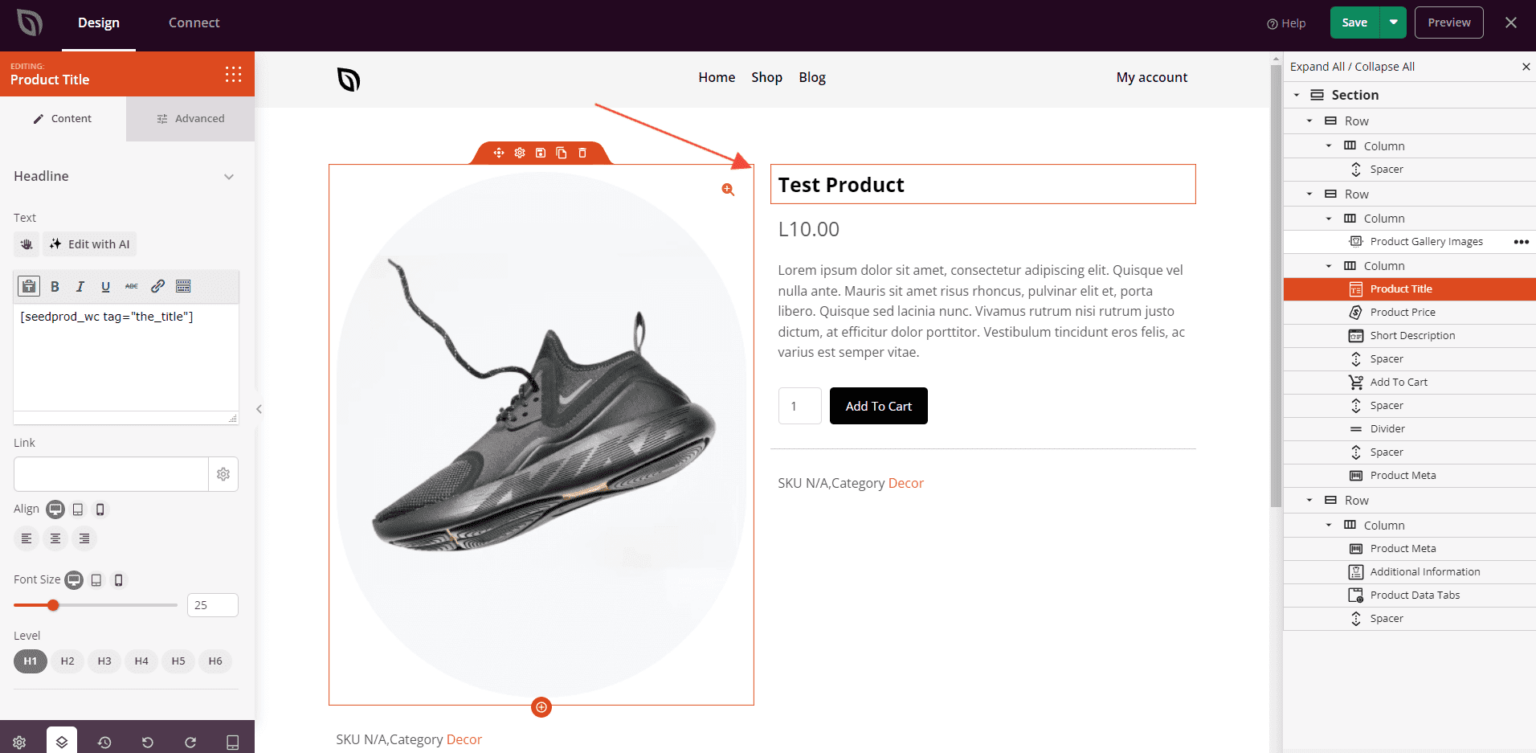Open block settings gear on image block

point(519,153)
